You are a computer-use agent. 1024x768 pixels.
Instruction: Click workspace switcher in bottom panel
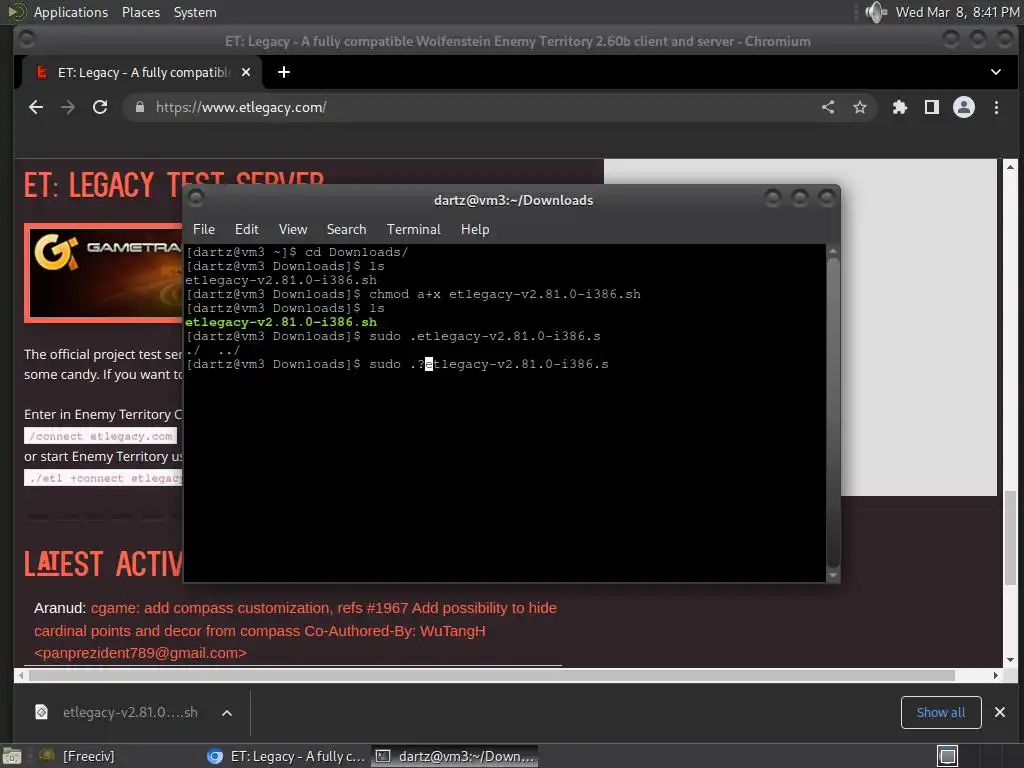(x=948, y=756)
